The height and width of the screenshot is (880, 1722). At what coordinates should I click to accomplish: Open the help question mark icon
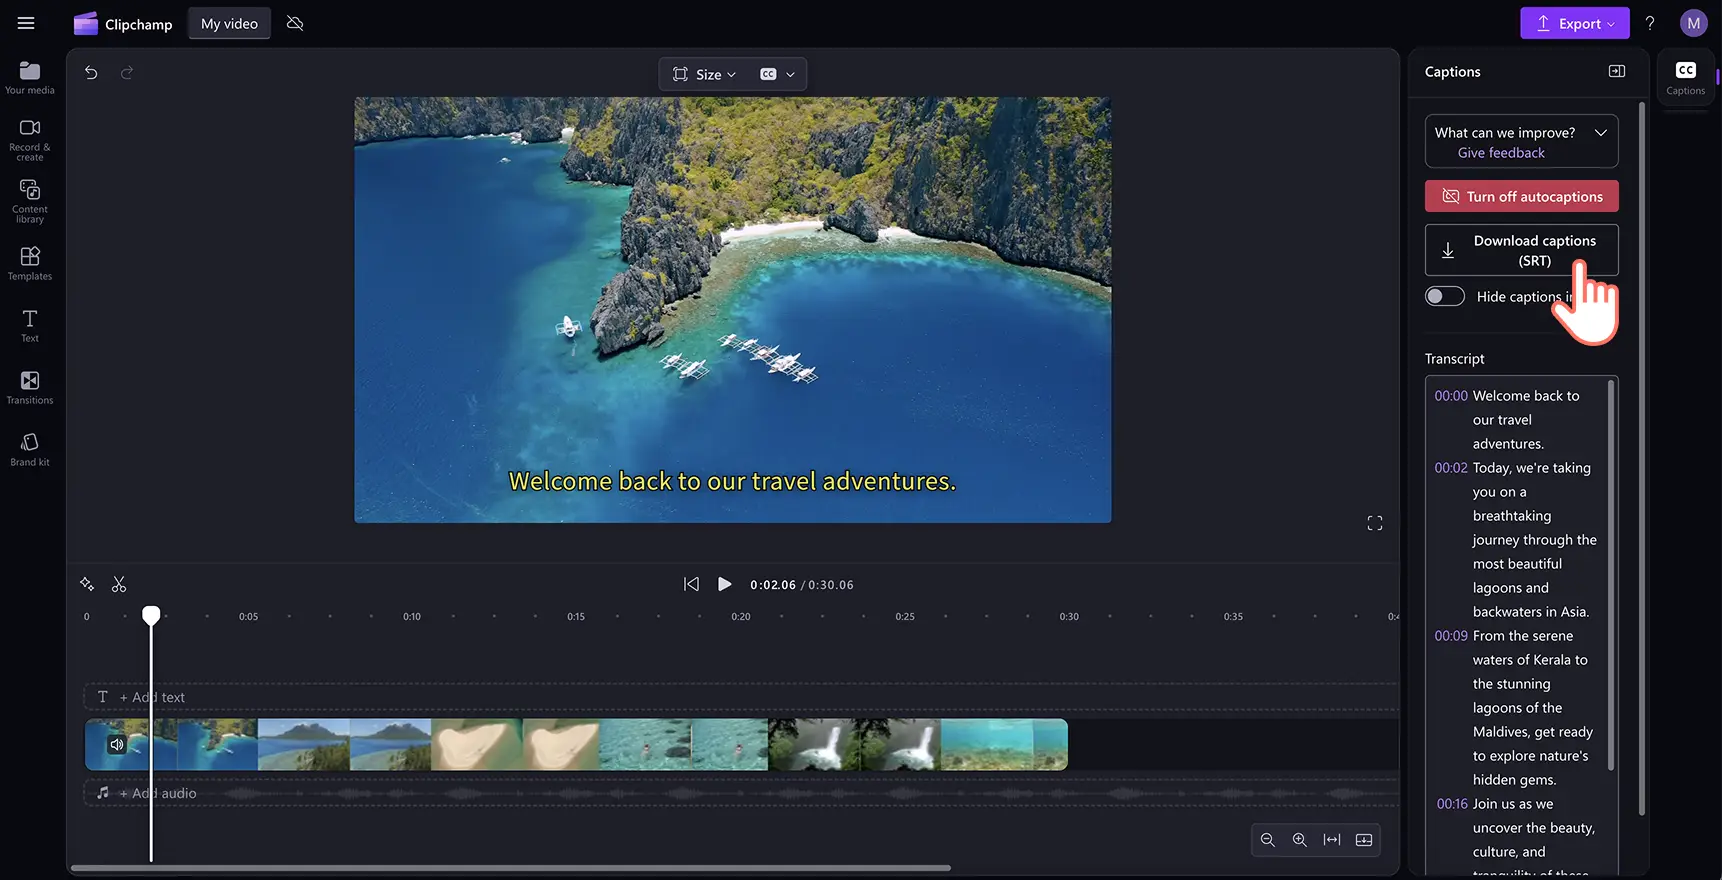point(1650,23)
